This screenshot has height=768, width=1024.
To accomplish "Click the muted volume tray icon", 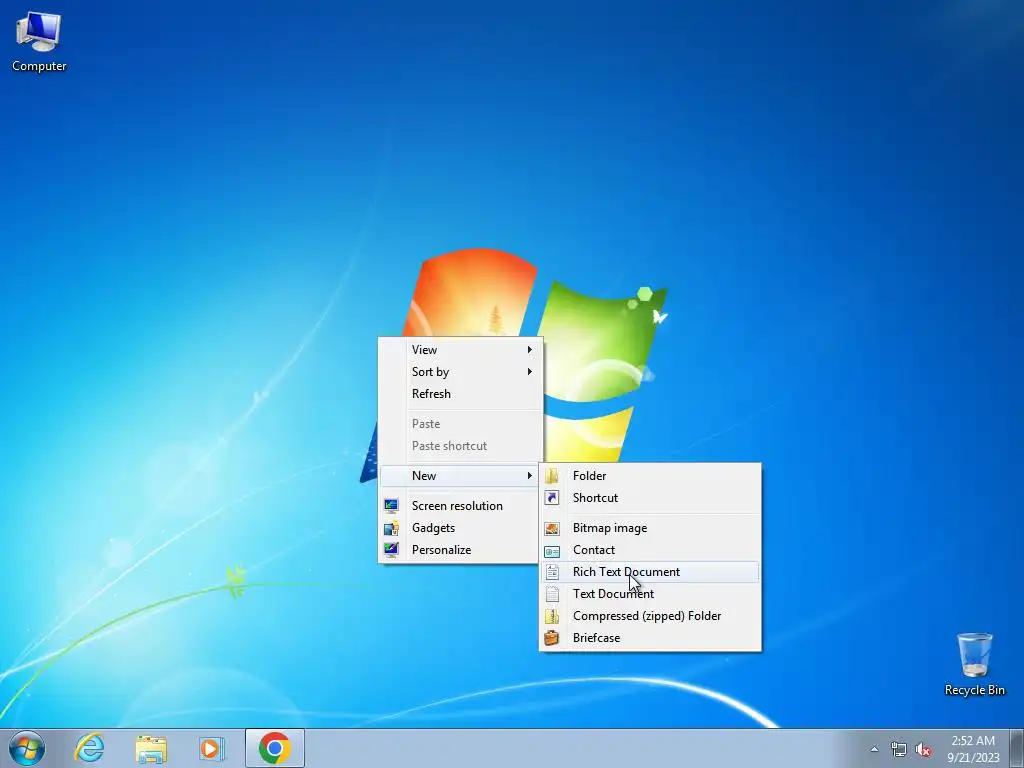I will (923, 749).
